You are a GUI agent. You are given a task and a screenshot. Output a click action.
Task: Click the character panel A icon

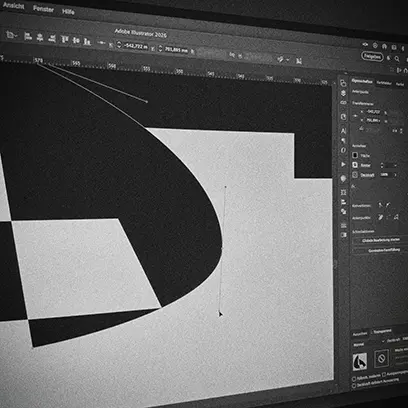click(343, 131)
